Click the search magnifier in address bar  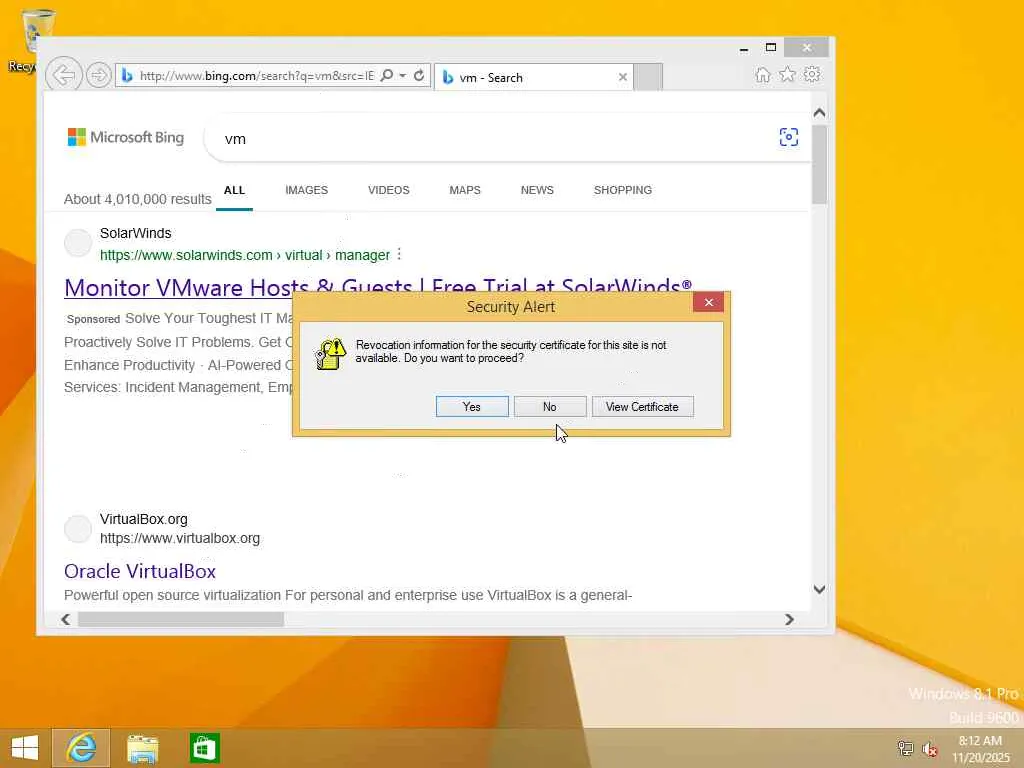[387, 75]
